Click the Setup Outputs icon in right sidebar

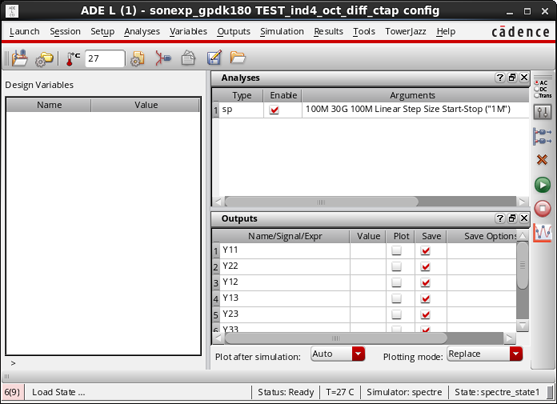[x=542, y=137]
